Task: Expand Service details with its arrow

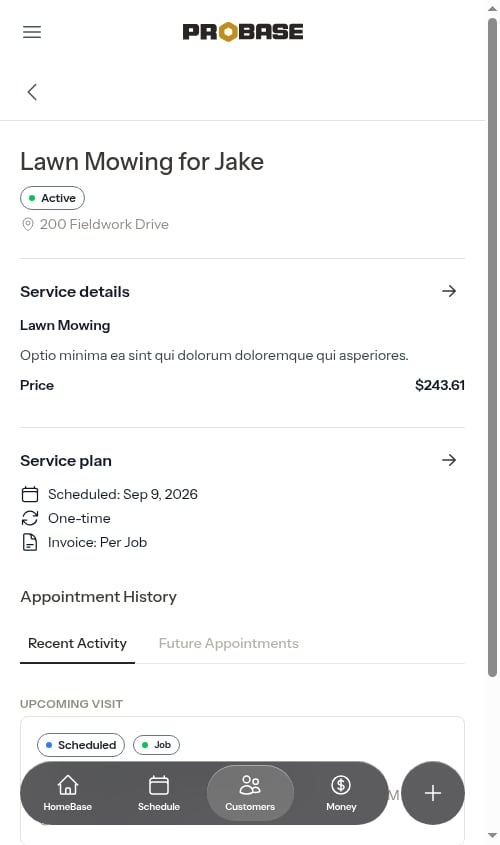Action: point(449,291)
